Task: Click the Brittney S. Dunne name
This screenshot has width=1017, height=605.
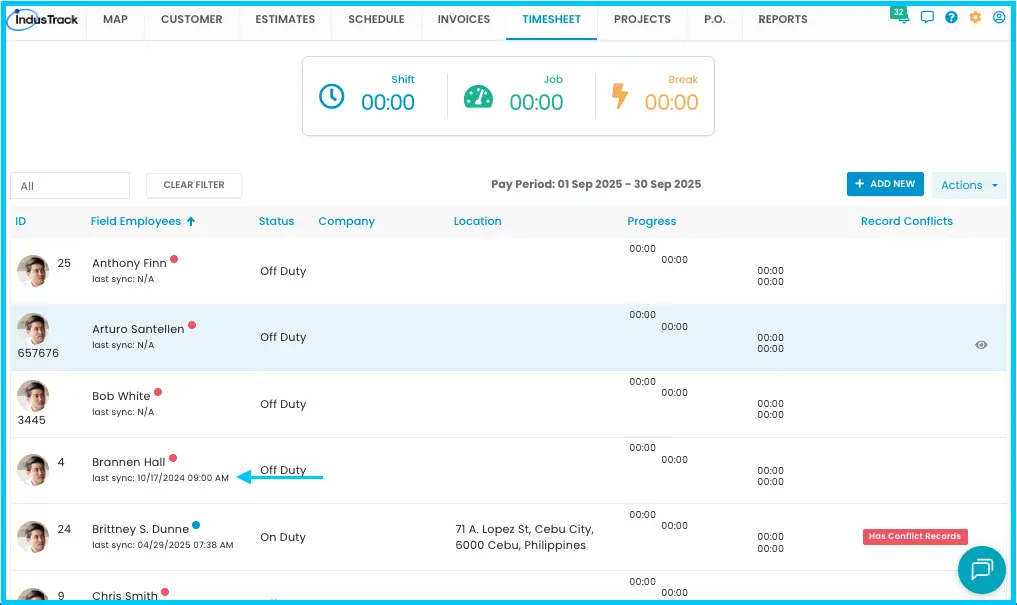Action: coord(140,529)
